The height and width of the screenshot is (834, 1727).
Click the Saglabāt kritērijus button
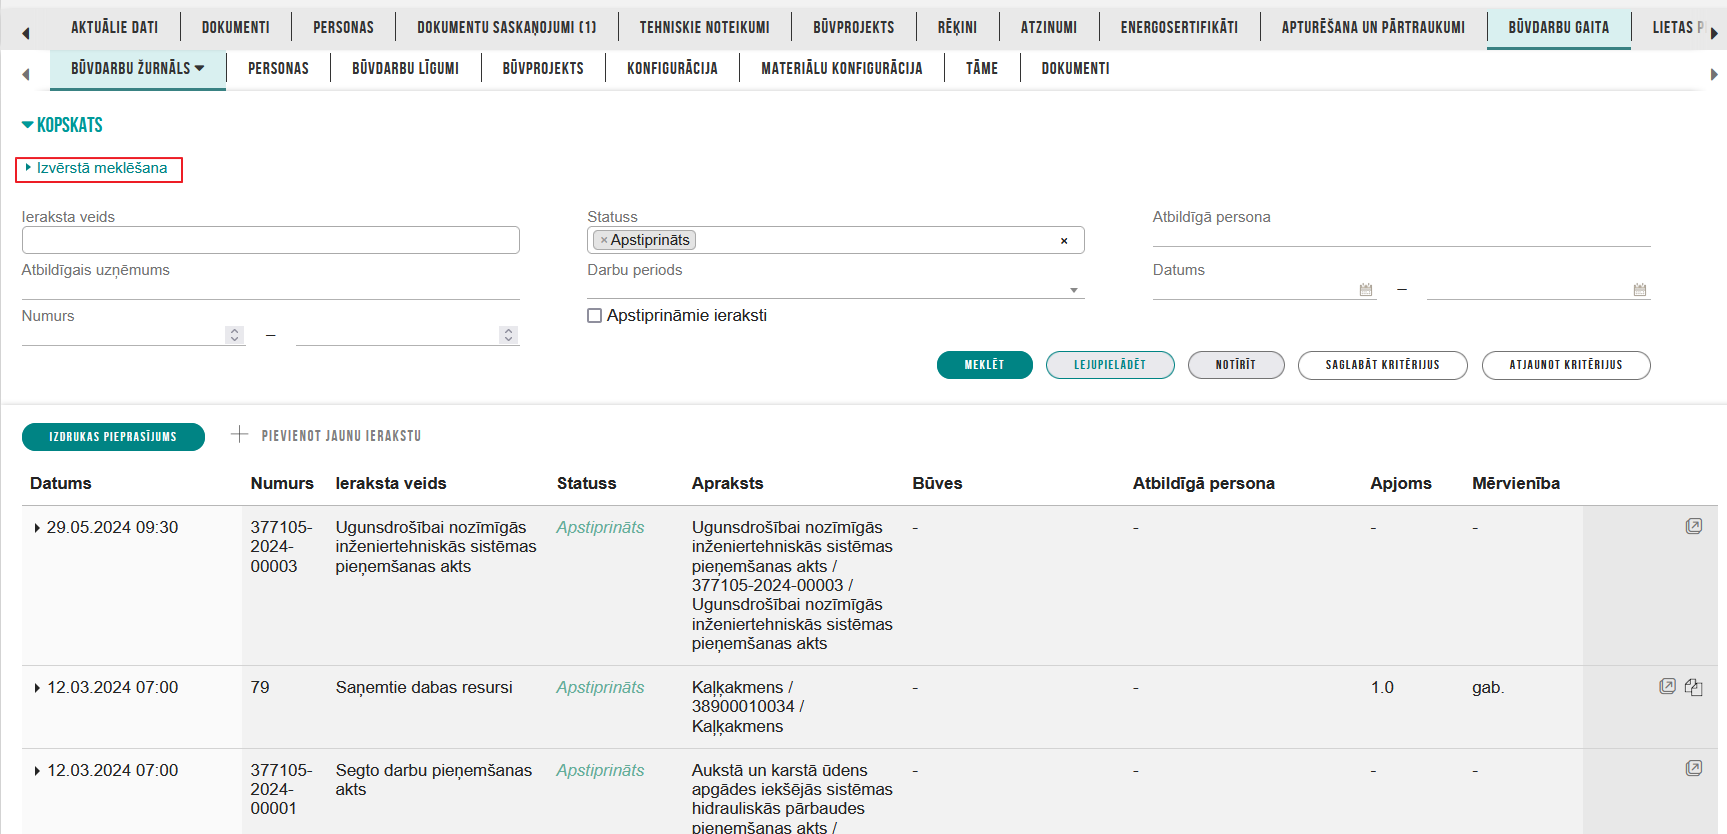1382,365
